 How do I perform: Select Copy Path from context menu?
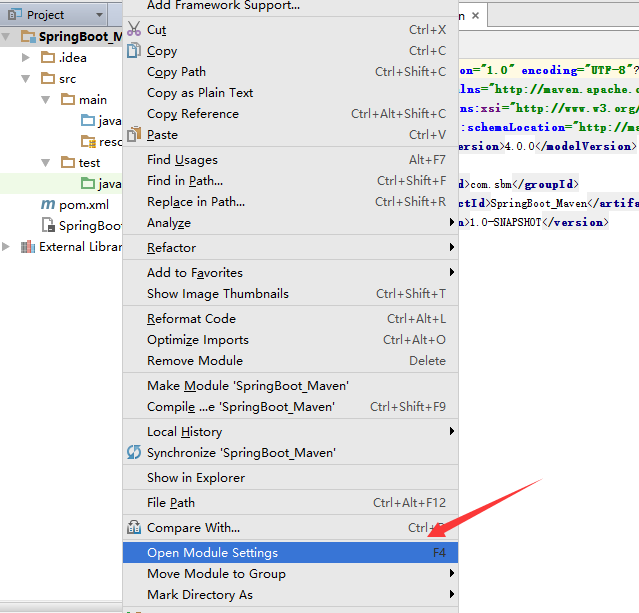(290, 71)
